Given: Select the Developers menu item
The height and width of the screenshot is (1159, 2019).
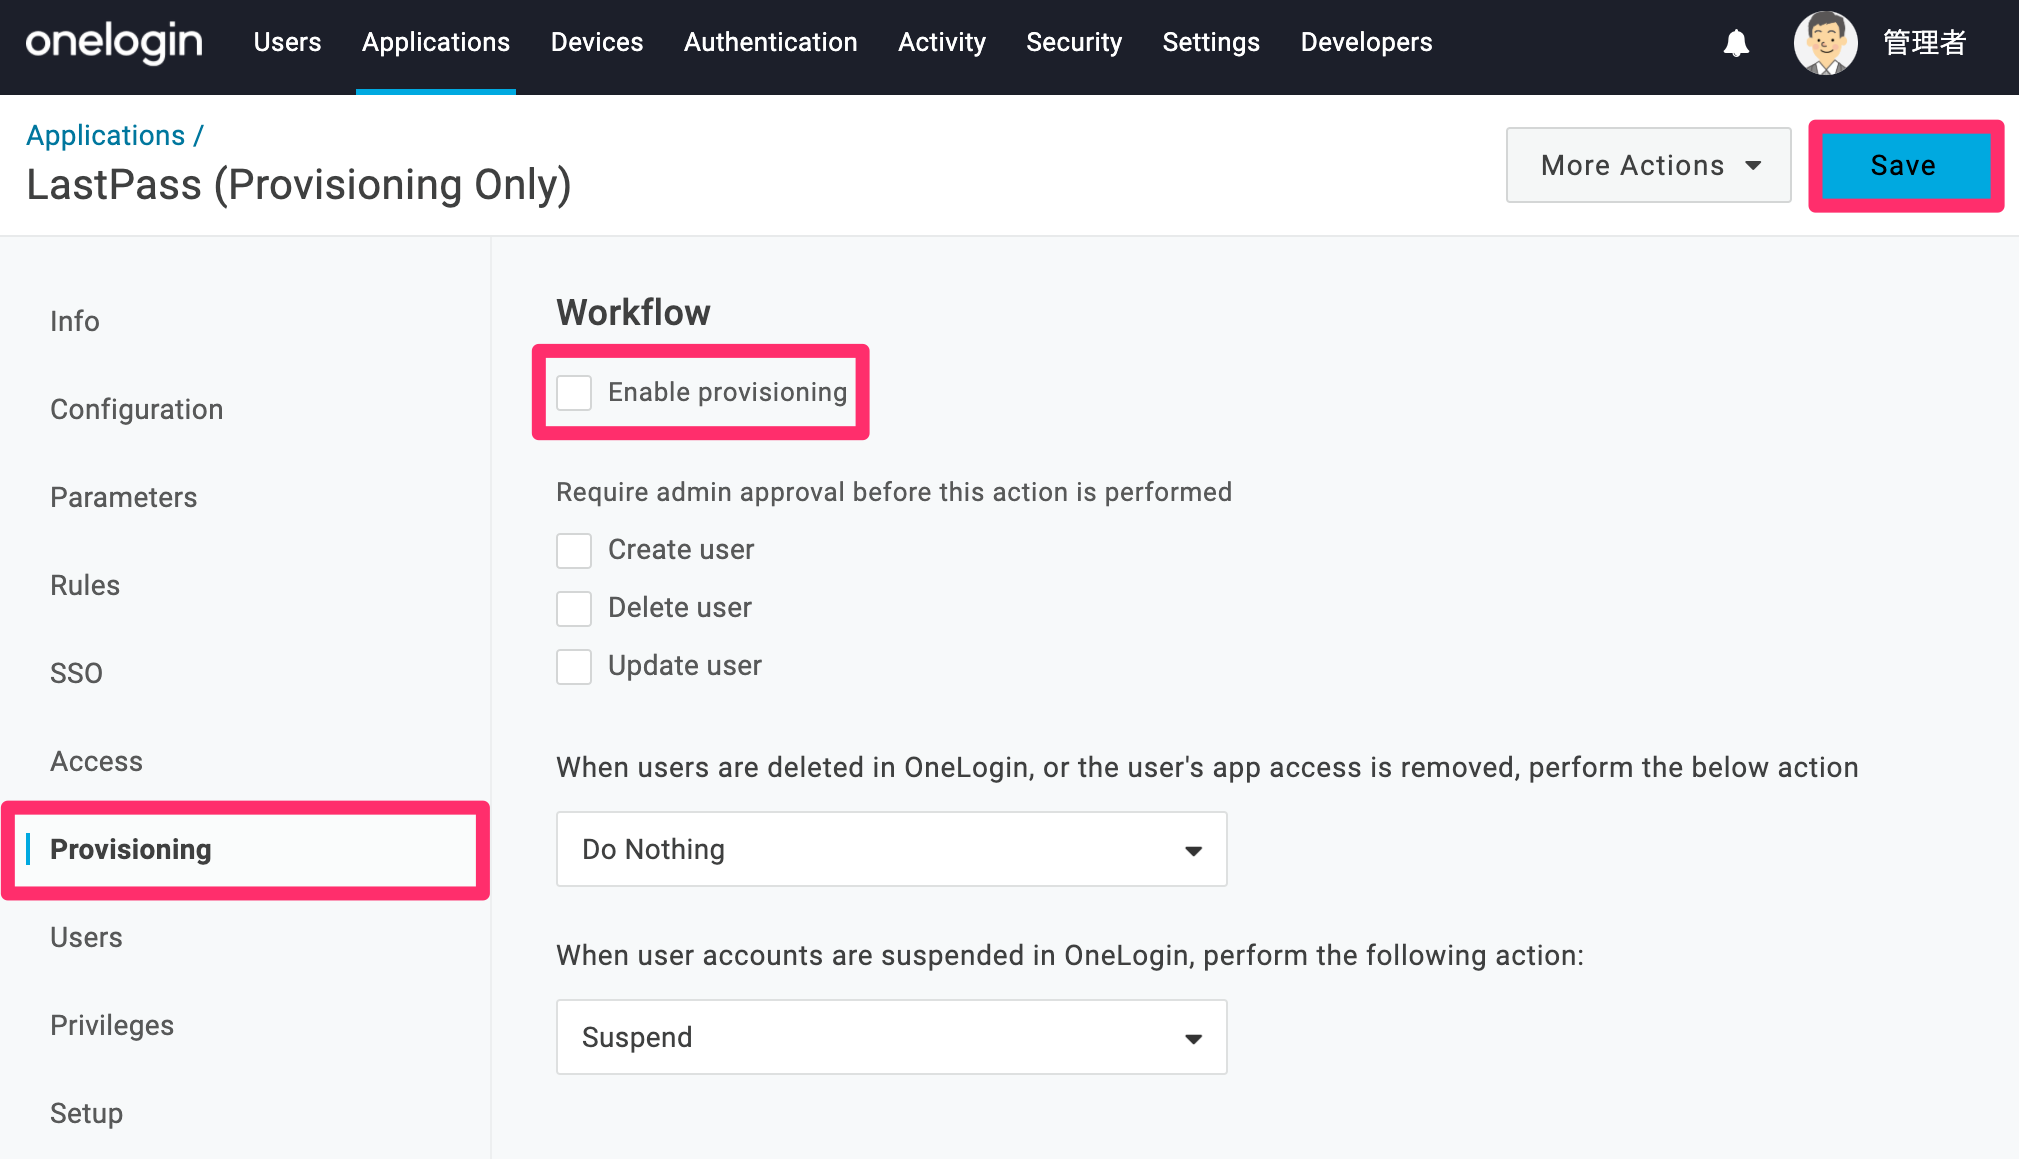Looking at the screenshot, I should (1366, 42).
